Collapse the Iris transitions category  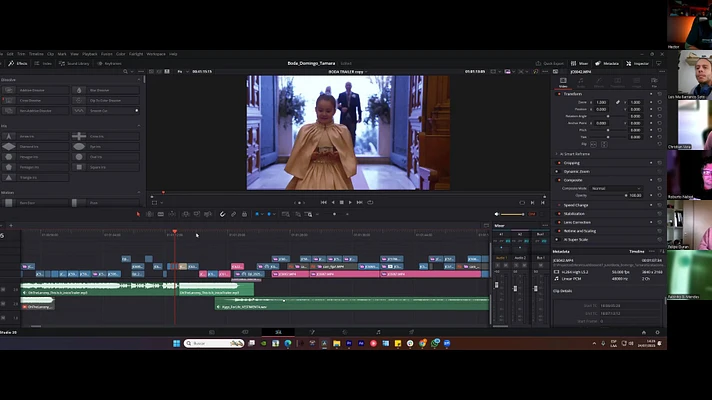pos(139,126)
